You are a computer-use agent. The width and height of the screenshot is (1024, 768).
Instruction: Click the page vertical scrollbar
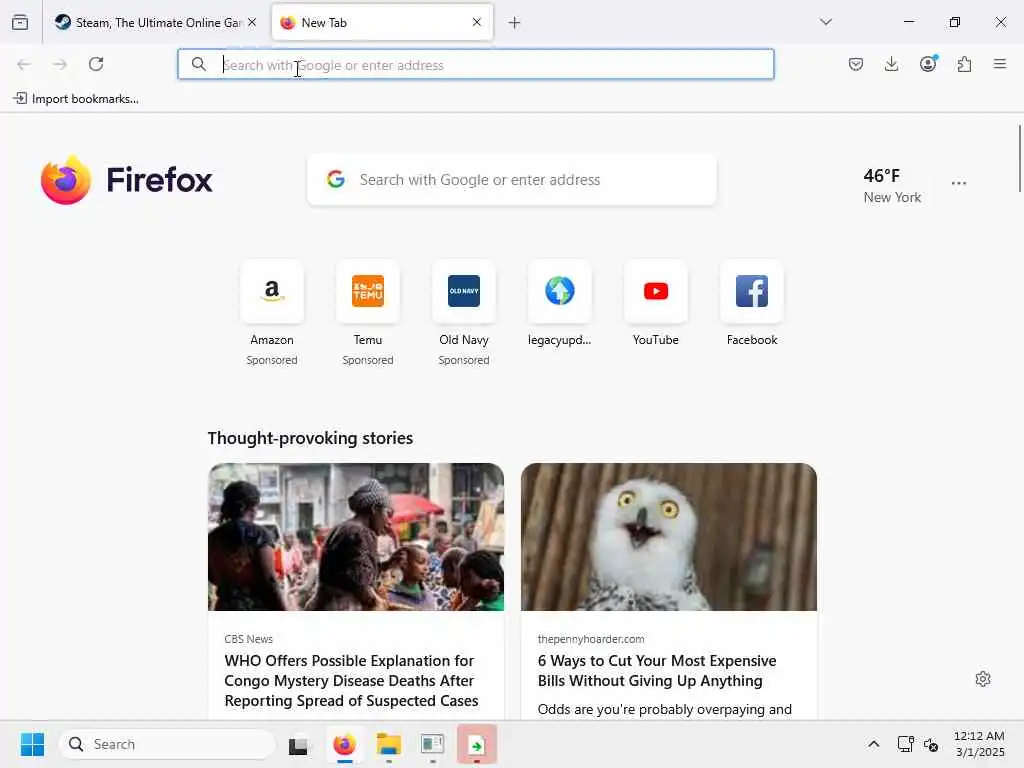coord(1019,158)
